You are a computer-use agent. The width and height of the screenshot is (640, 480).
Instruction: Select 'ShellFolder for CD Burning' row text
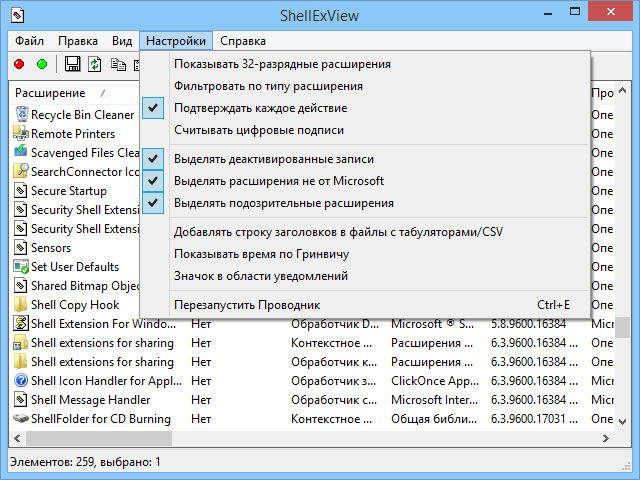[101, 419]
